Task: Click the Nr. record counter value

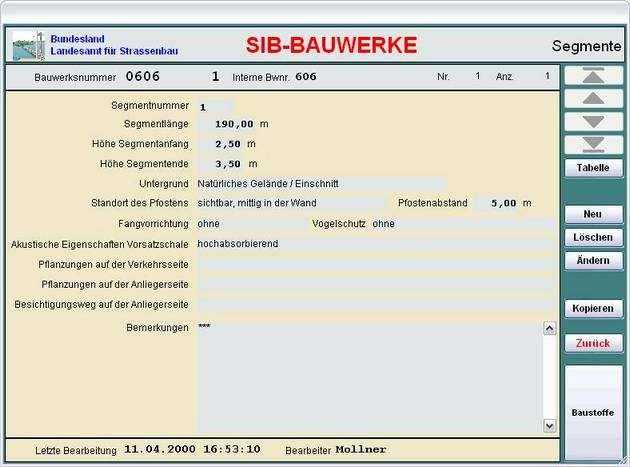Action: tap(478, 76)
